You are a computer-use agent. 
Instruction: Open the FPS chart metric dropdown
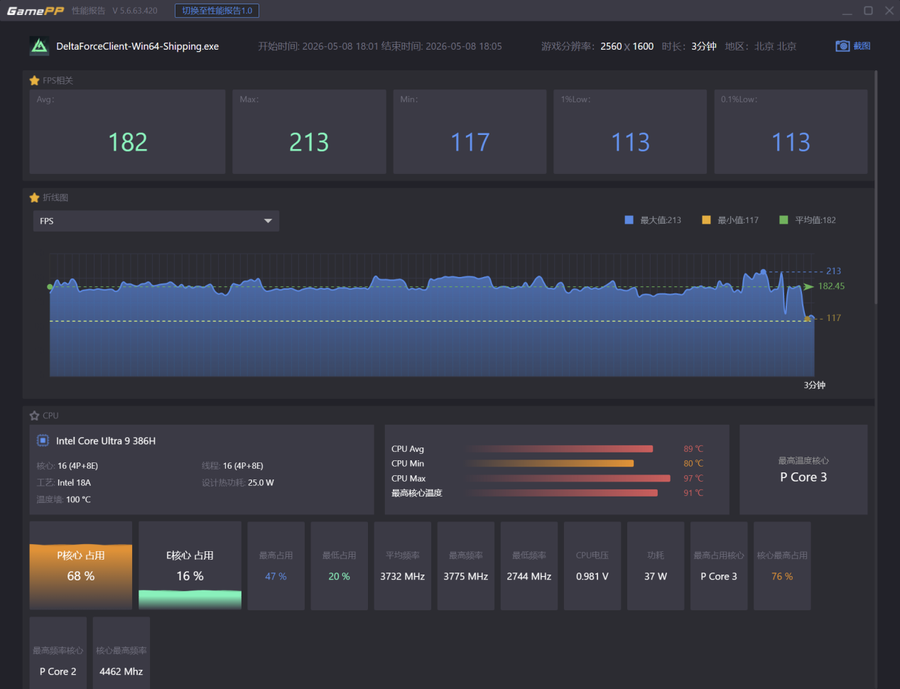[x=156, y=221]
